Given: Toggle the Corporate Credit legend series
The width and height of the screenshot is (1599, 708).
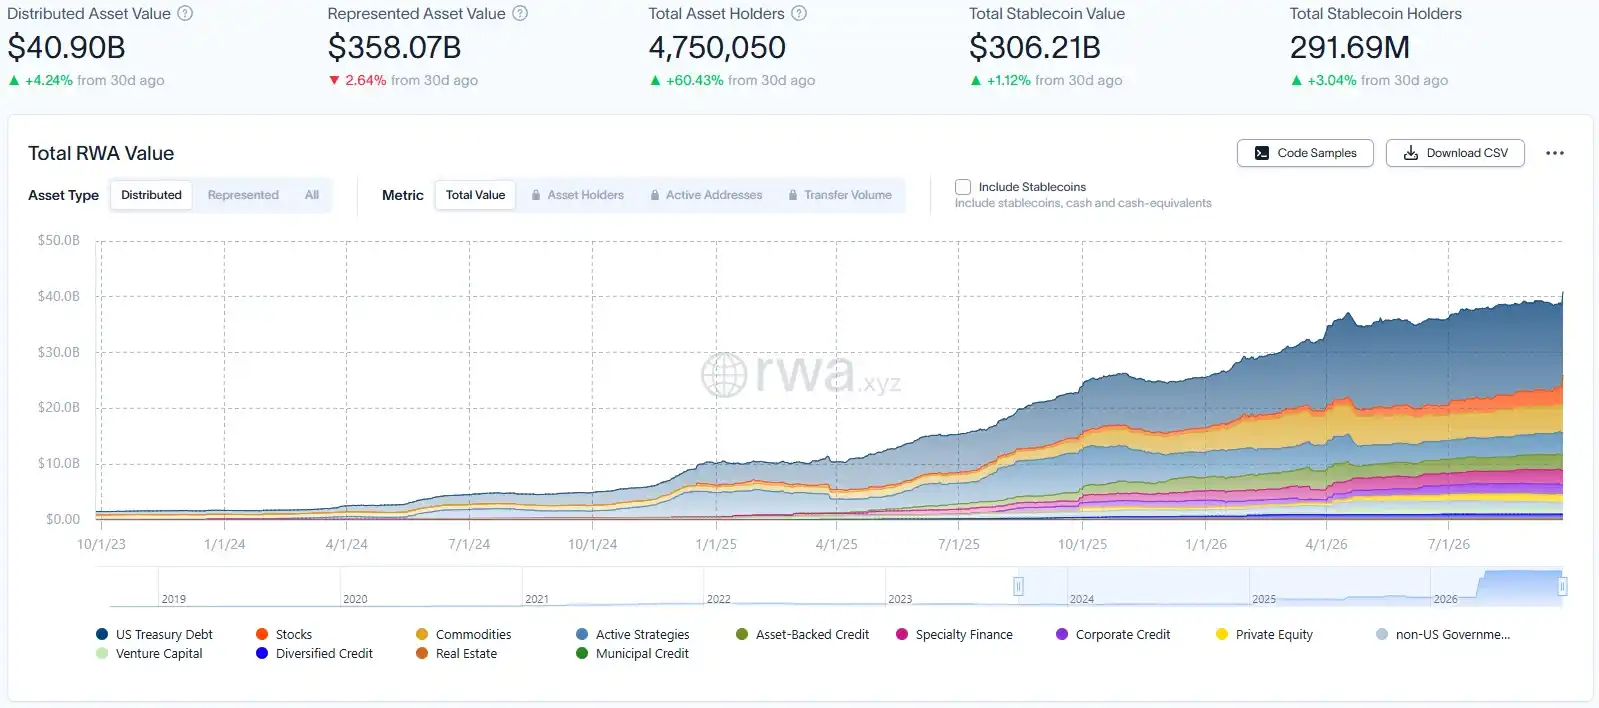Looking at the screenshot, I should (1113, 634).
